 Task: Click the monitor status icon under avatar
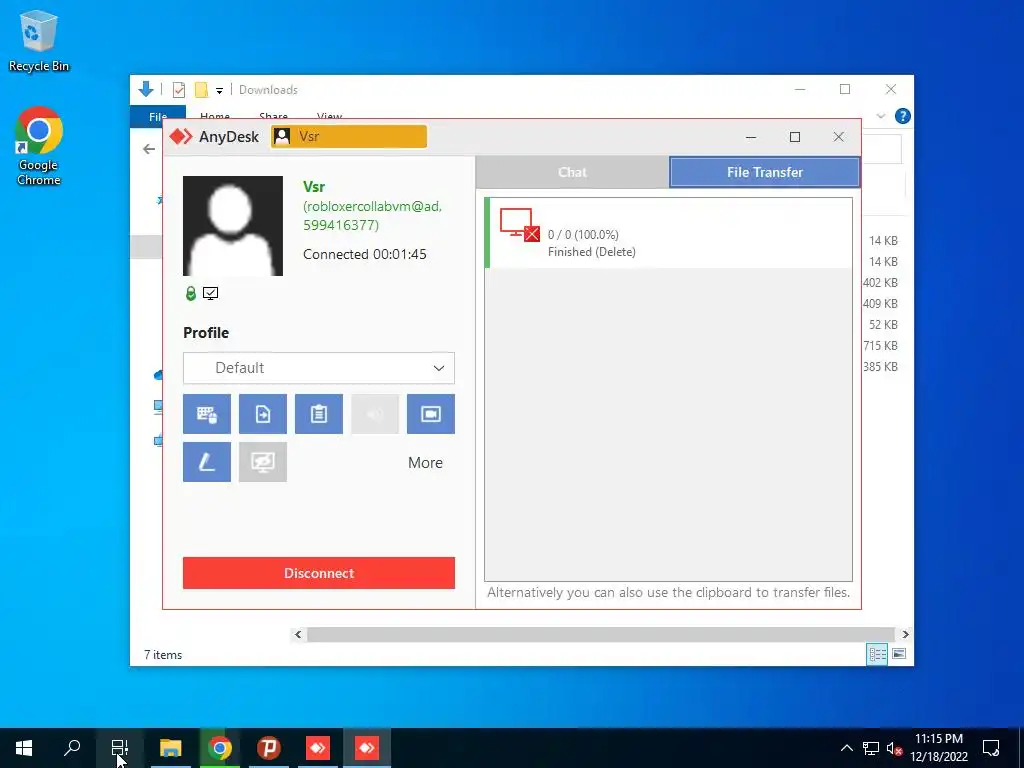click(x=210, y=293)
